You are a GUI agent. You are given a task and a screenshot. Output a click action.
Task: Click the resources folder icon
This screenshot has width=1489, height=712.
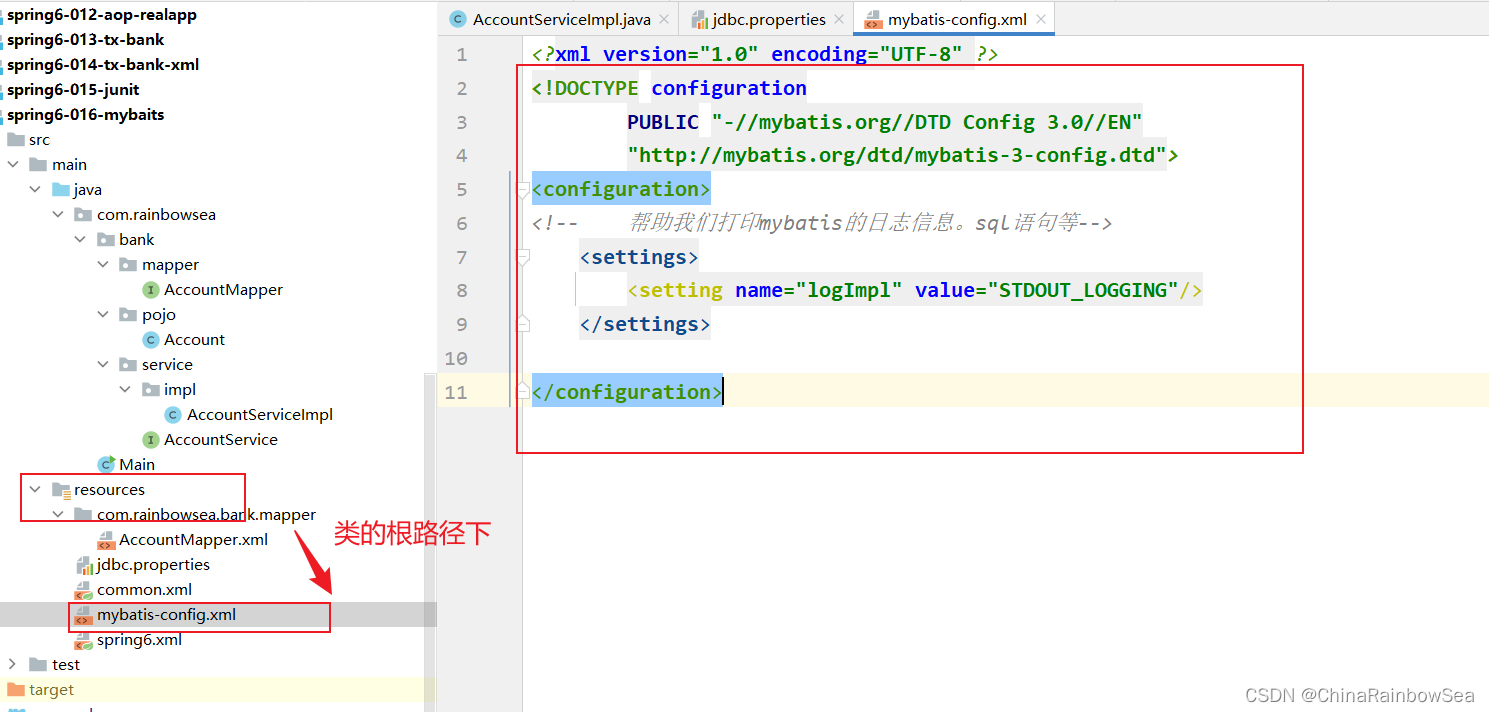[61, 490]
